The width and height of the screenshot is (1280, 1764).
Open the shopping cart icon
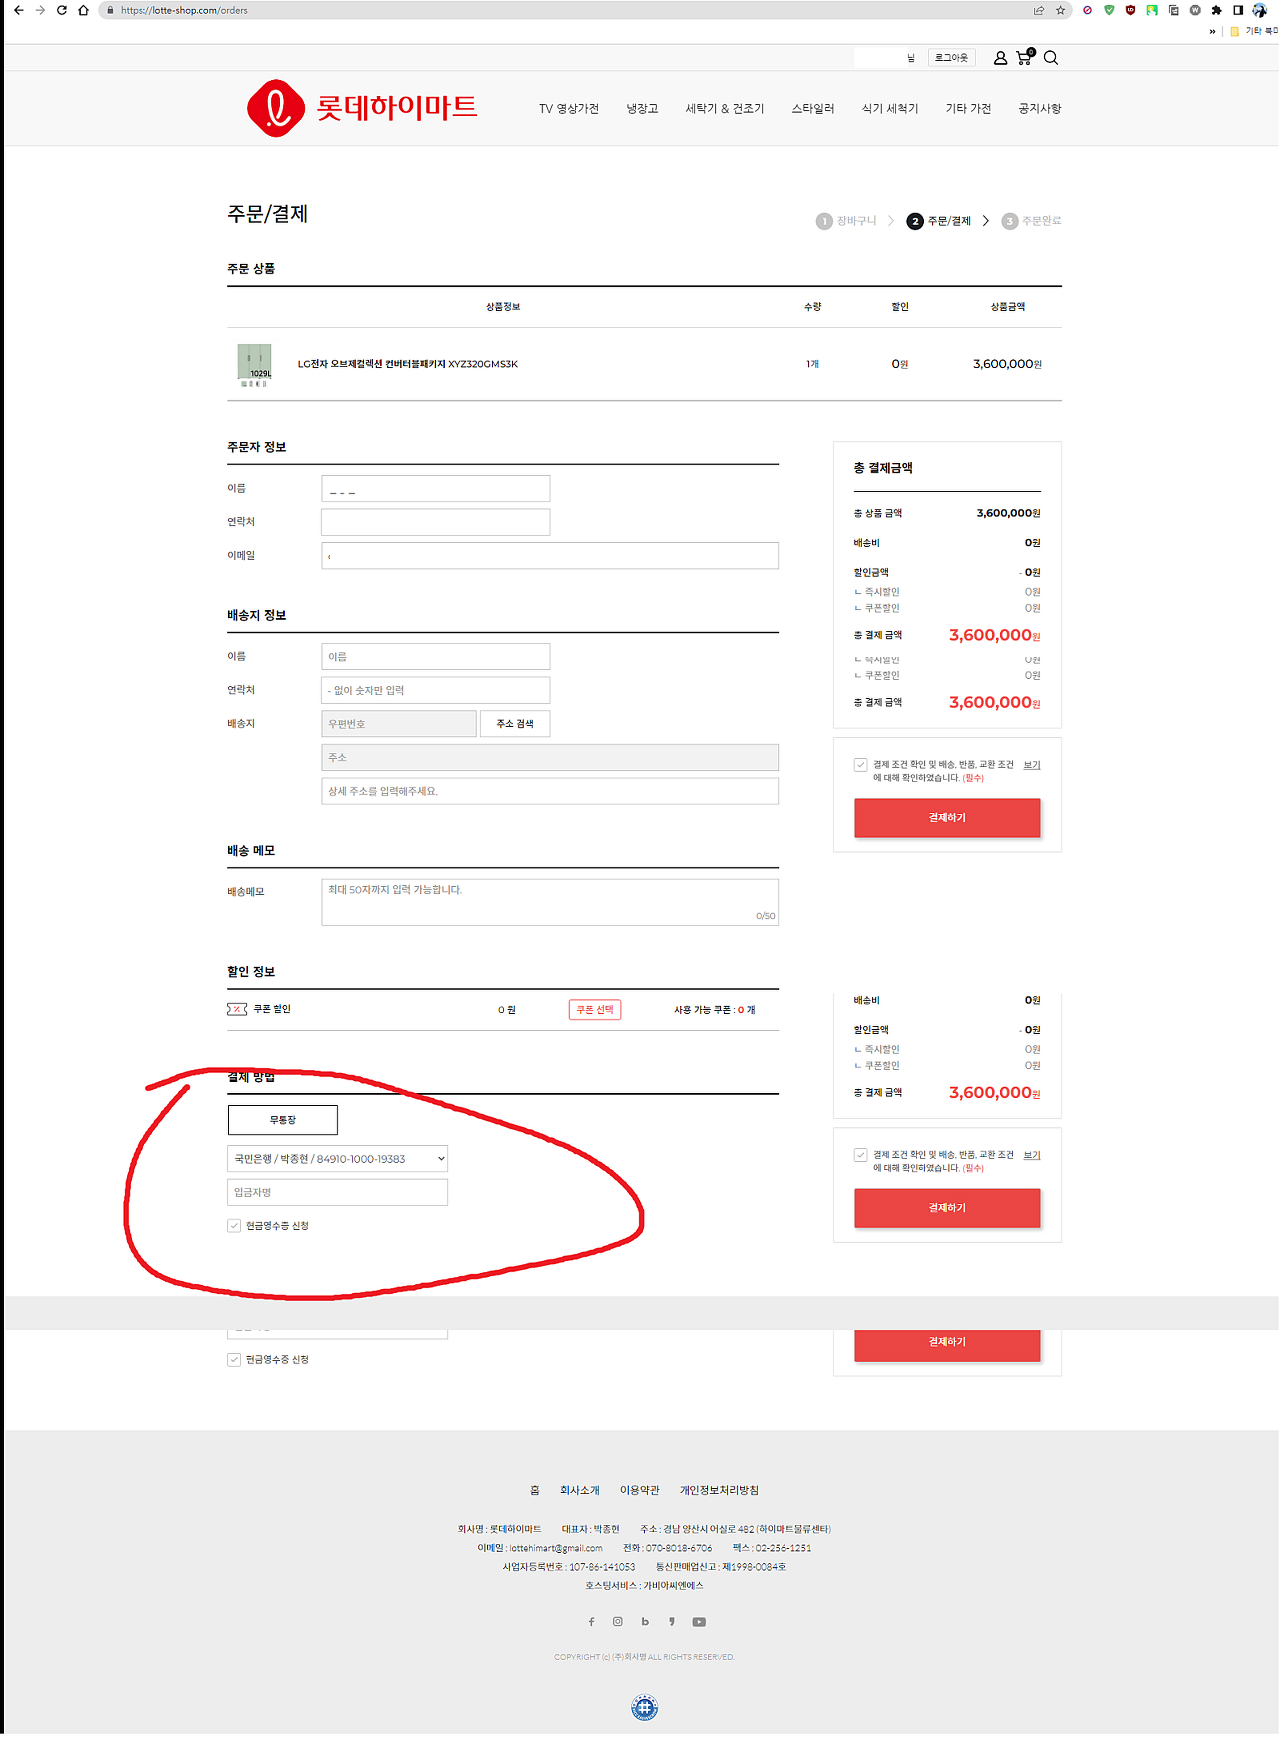point(1025,57)
